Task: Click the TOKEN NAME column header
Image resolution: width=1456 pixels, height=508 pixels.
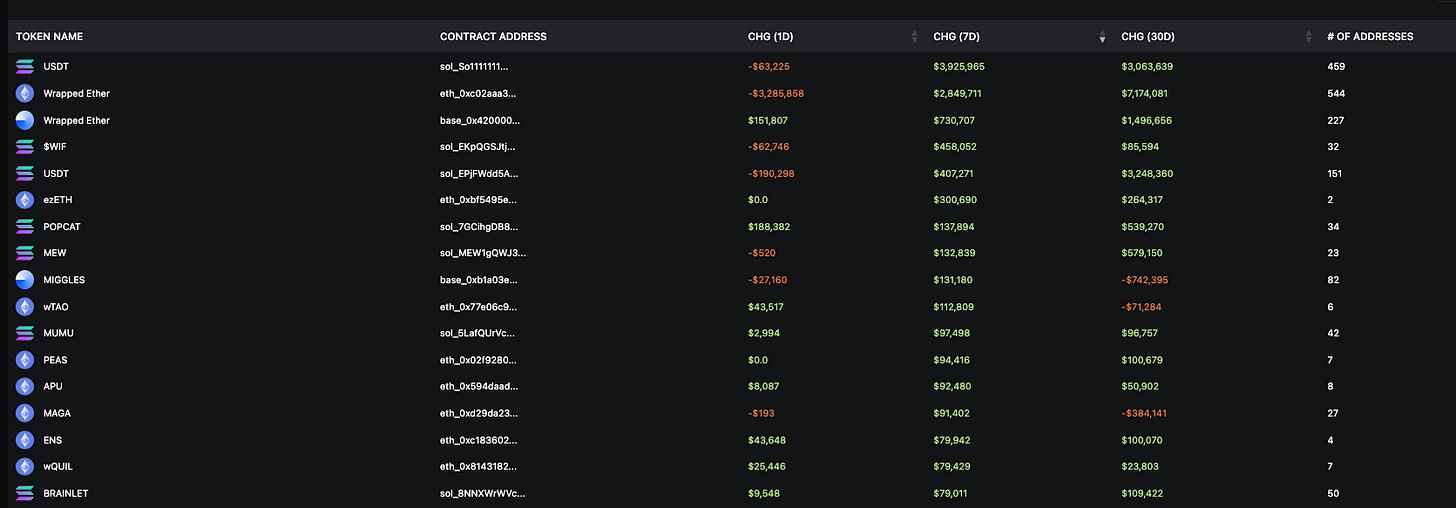Action: pos(50,37)
